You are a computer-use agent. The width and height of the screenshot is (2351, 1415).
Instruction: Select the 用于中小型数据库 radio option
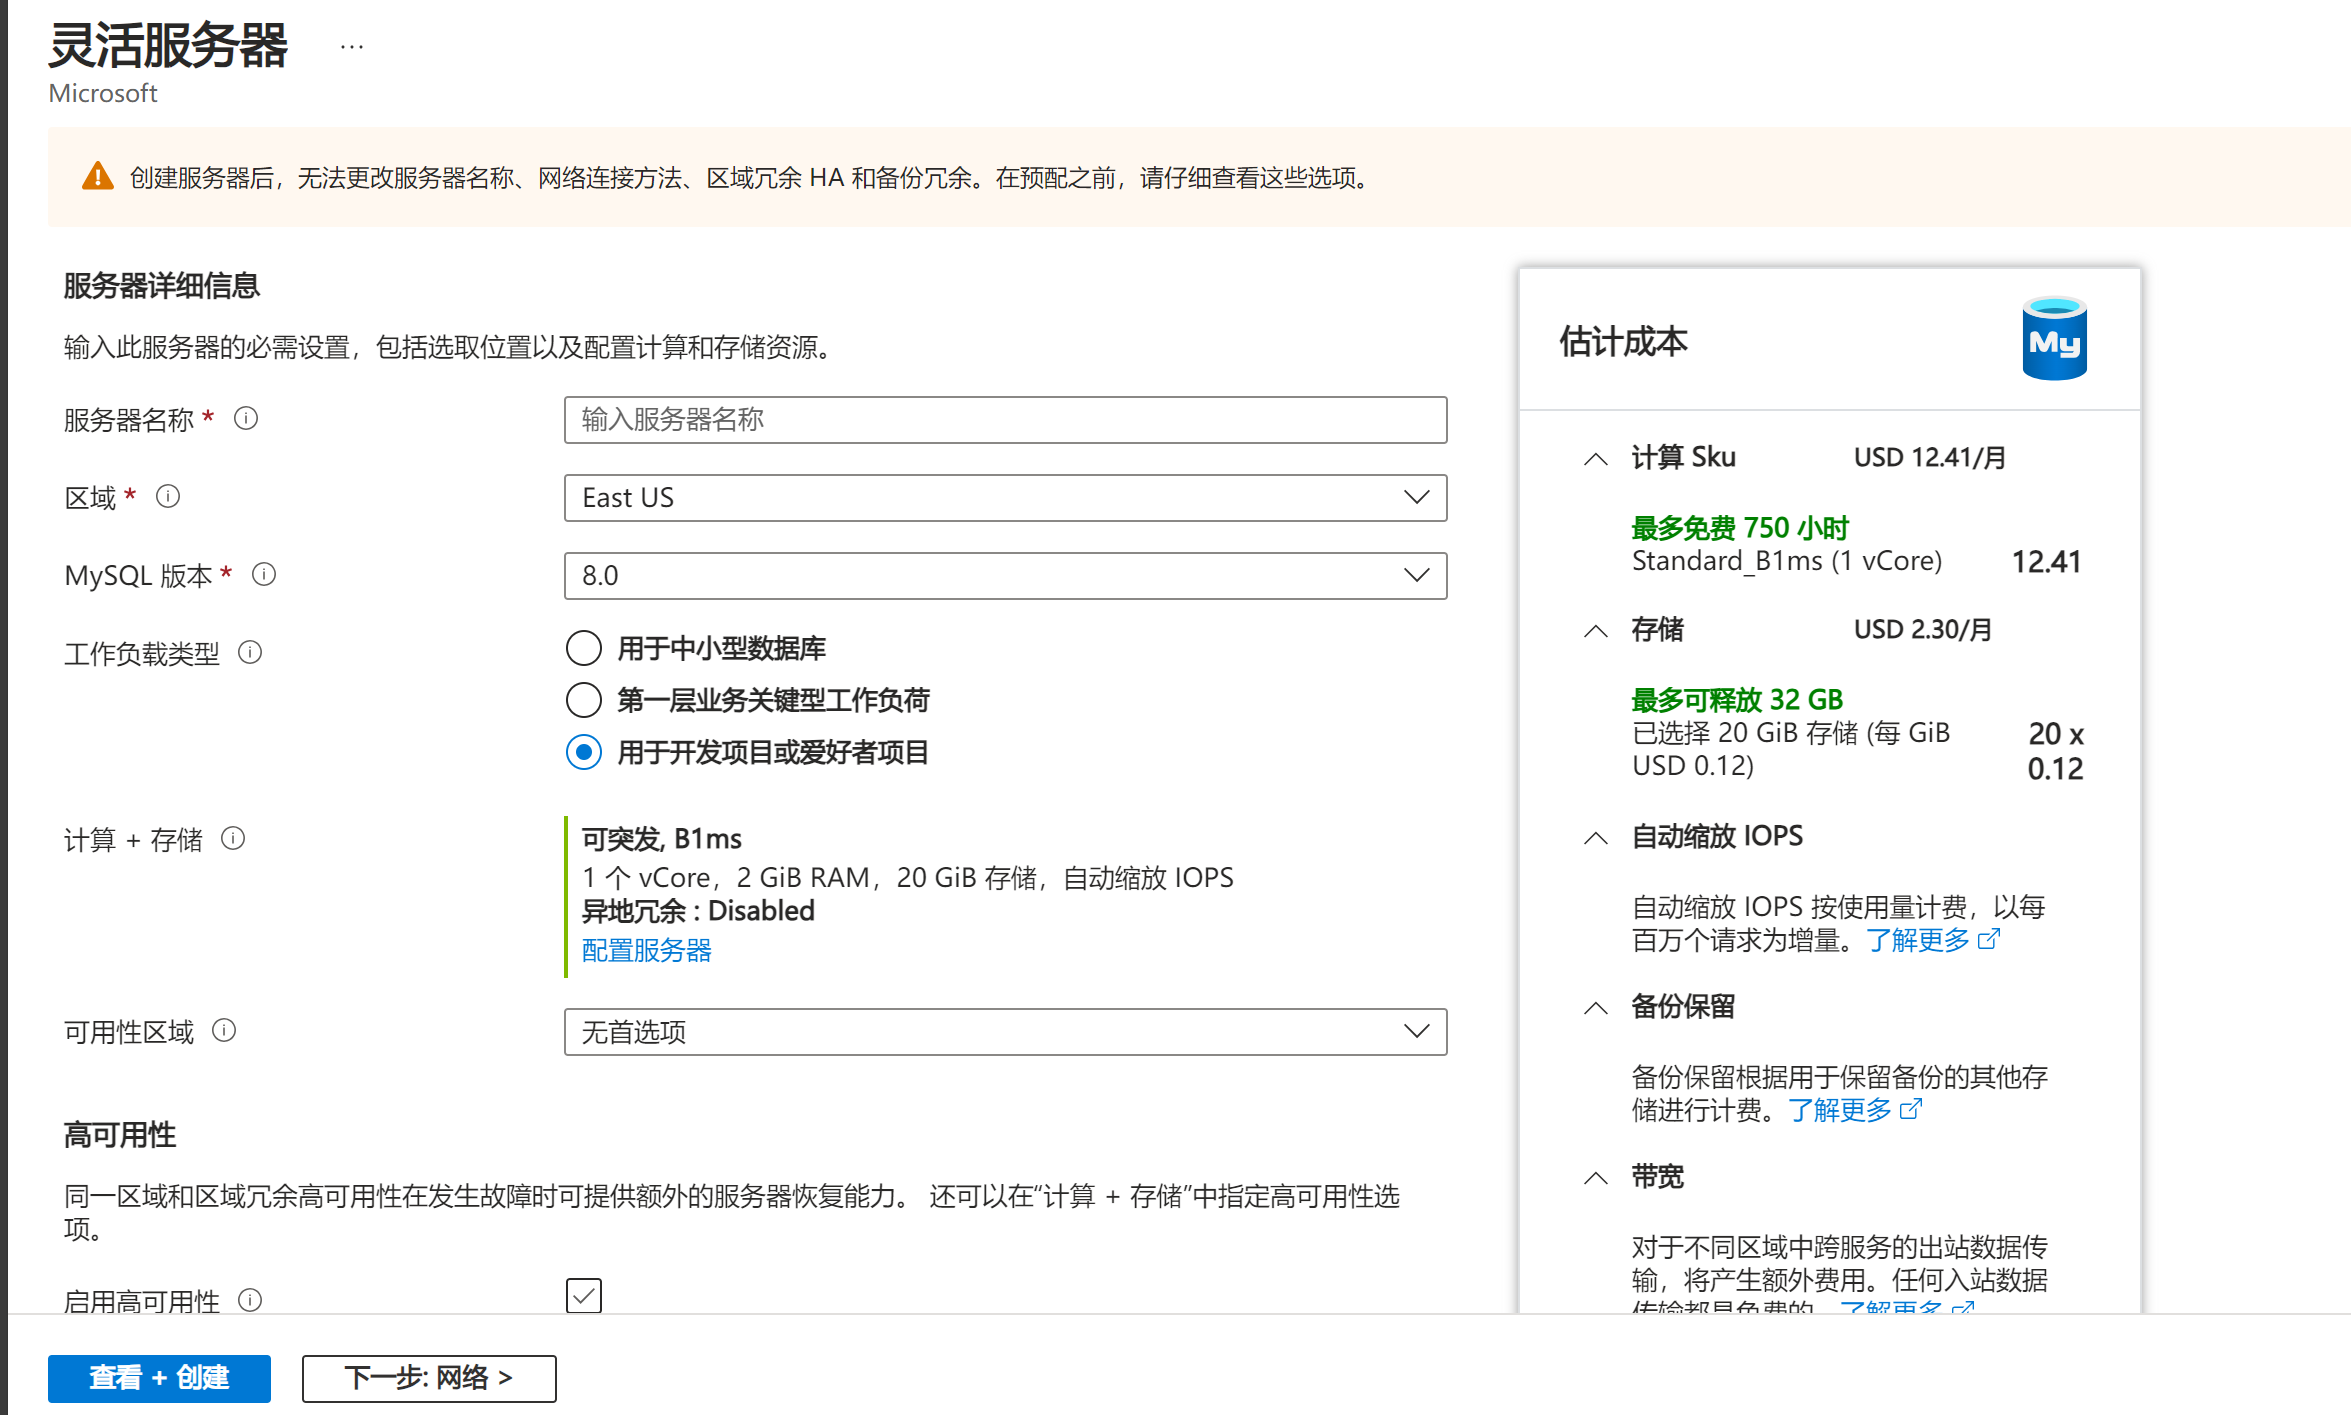coord(584,648)
